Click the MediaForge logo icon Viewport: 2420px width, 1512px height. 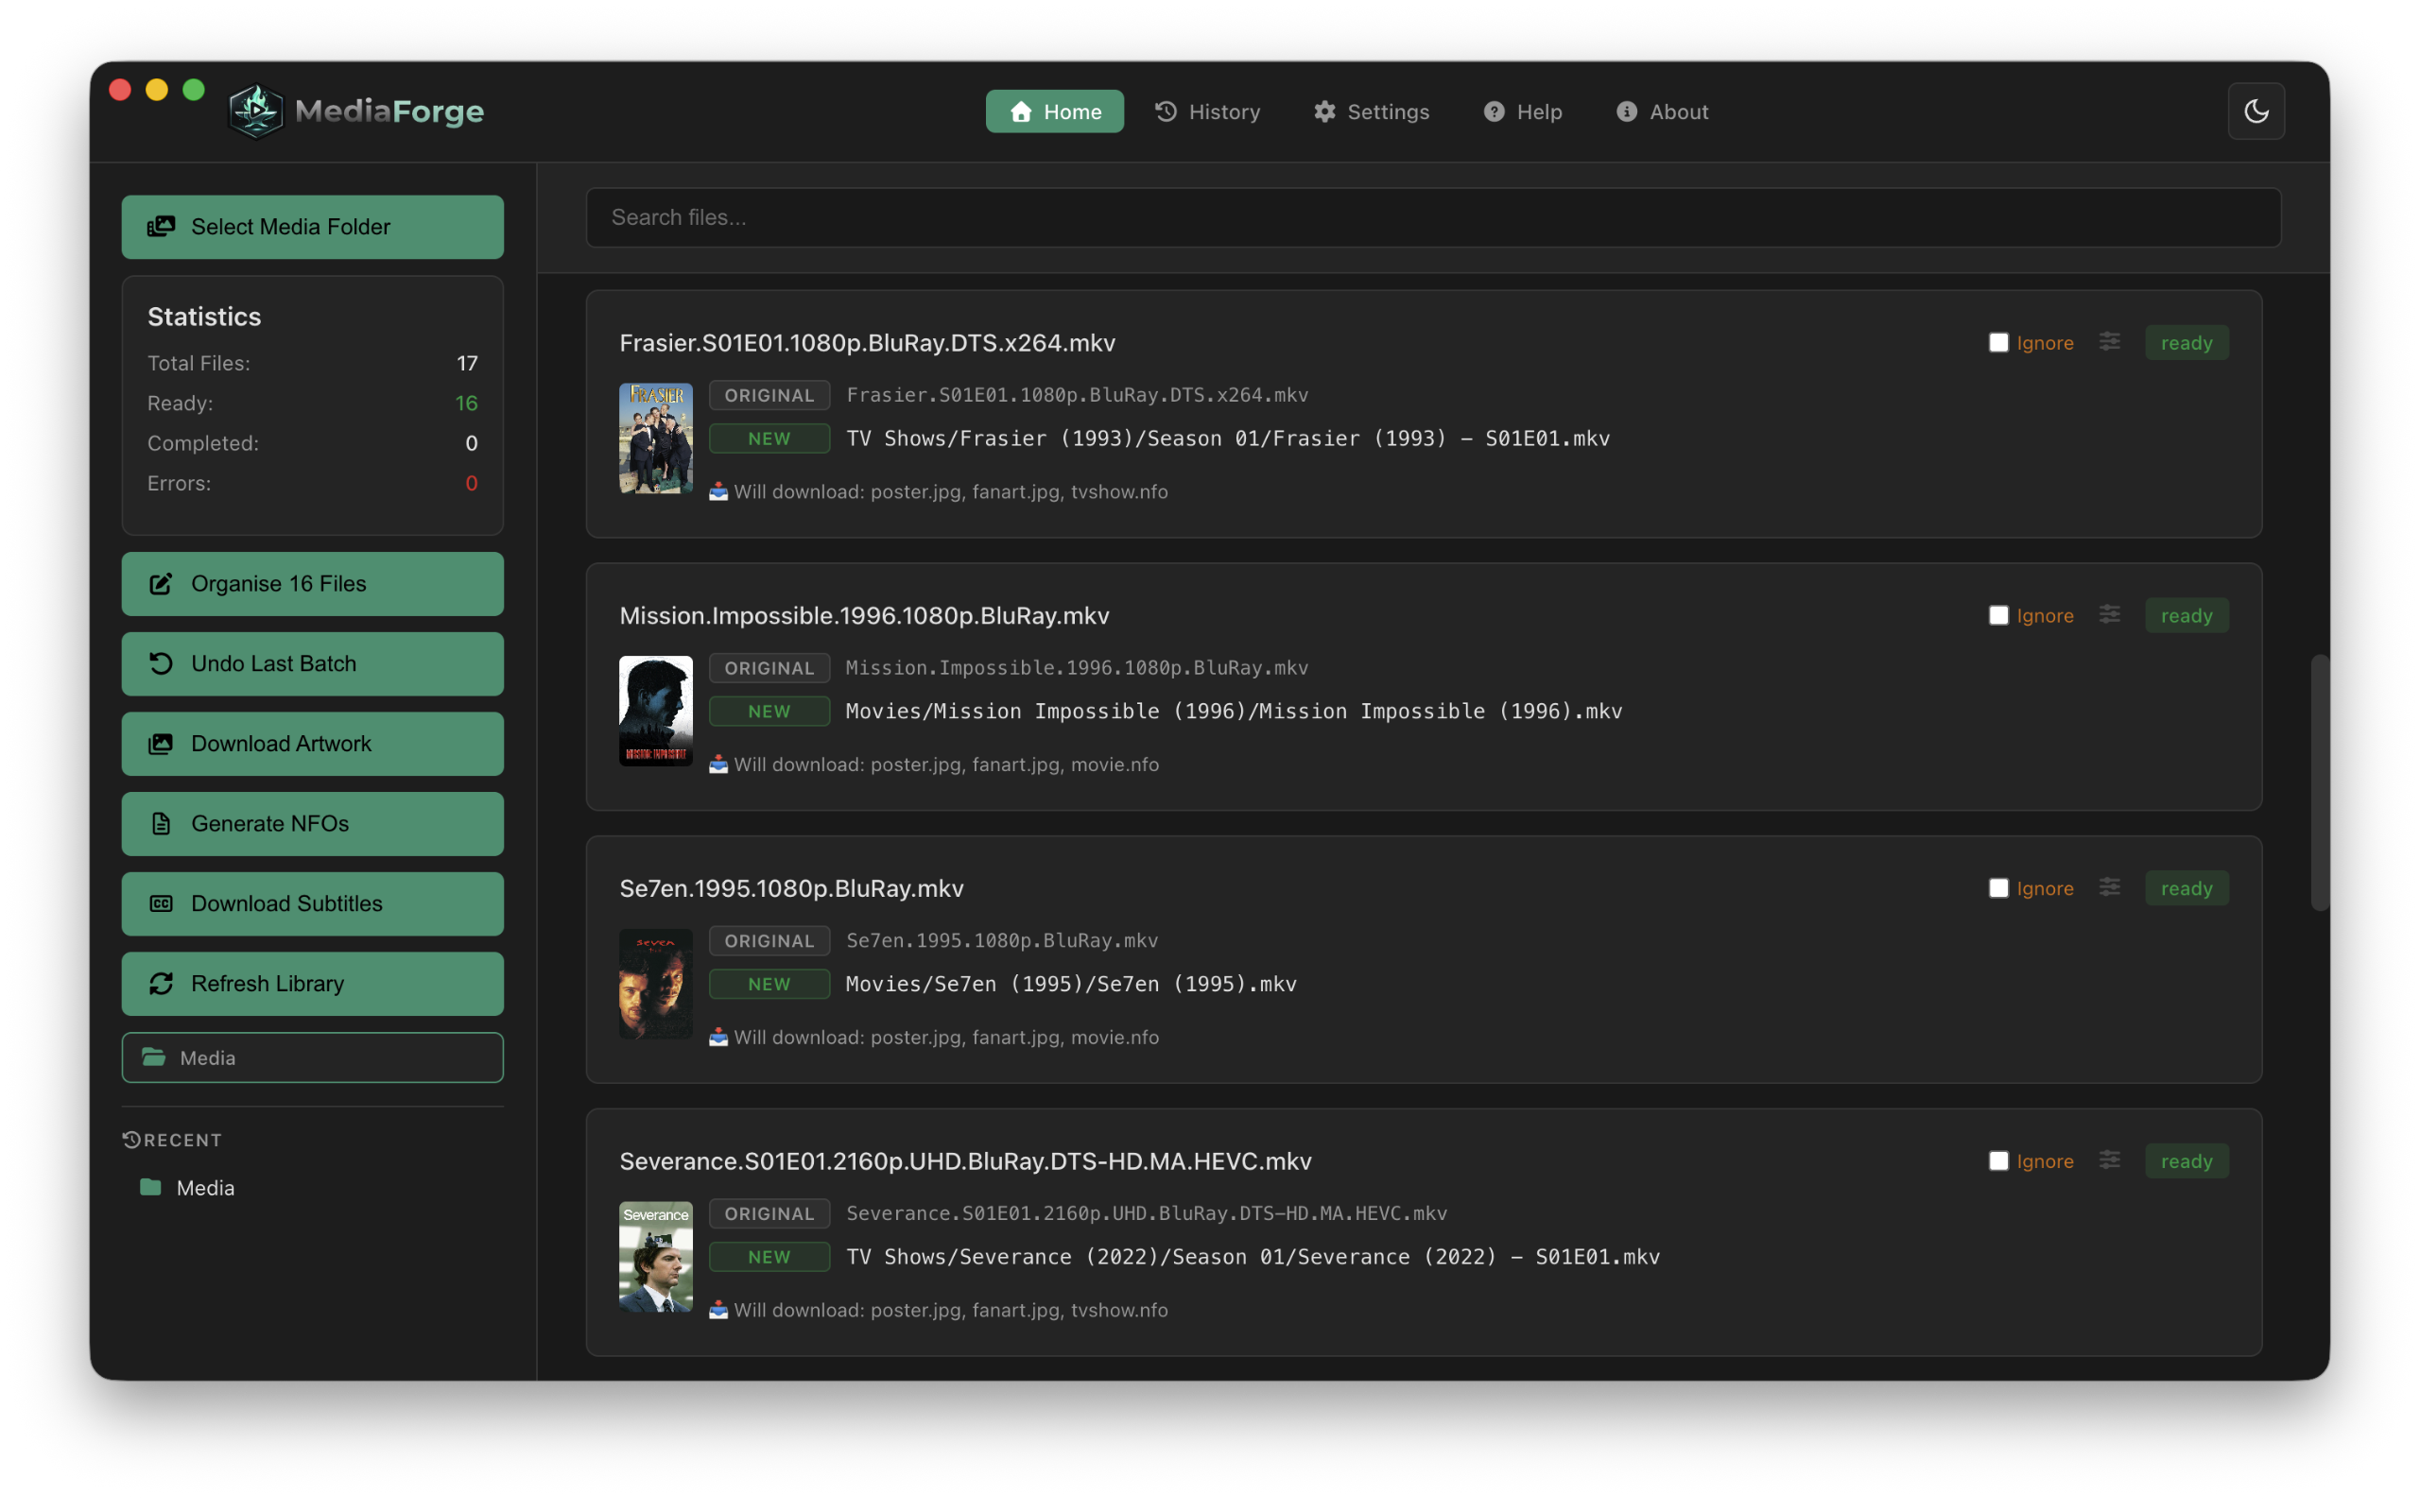click(256, 111)
